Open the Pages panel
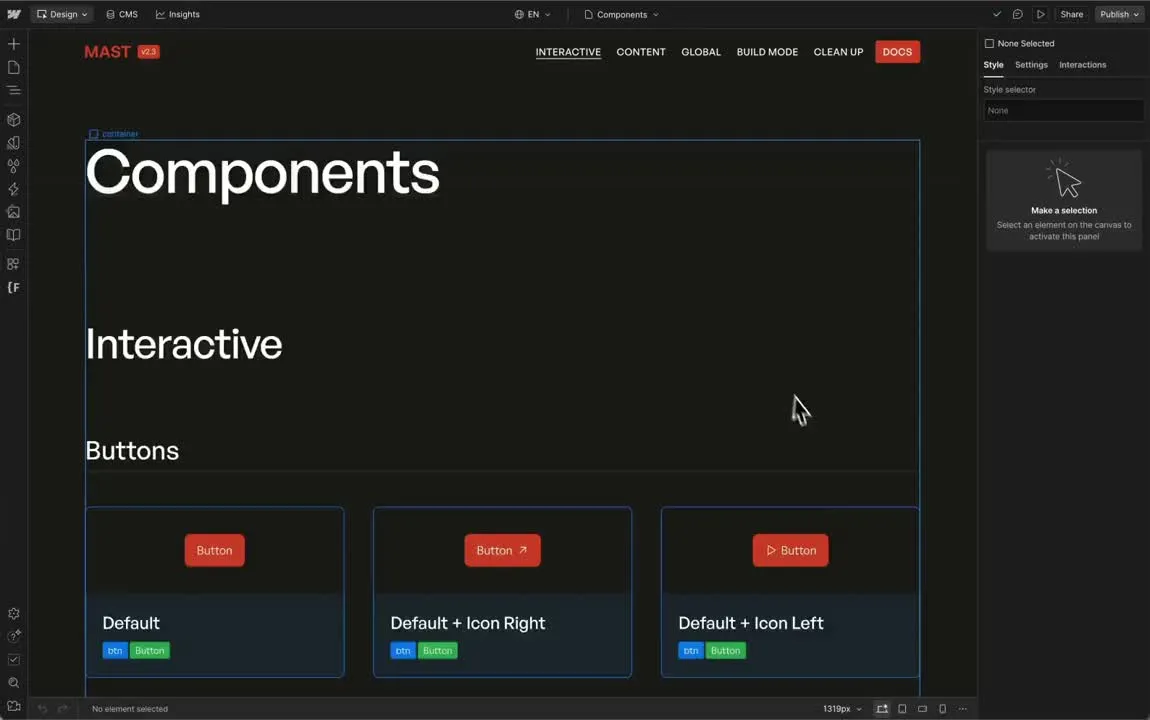1150x720 pixels. 13,67
